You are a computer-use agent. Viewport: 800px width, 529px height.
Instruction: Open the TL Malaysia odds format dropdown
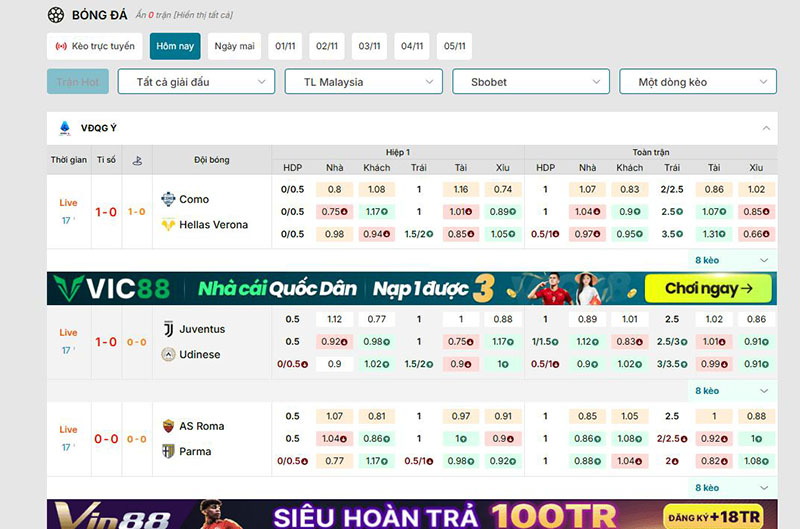[x=363, y=82]
